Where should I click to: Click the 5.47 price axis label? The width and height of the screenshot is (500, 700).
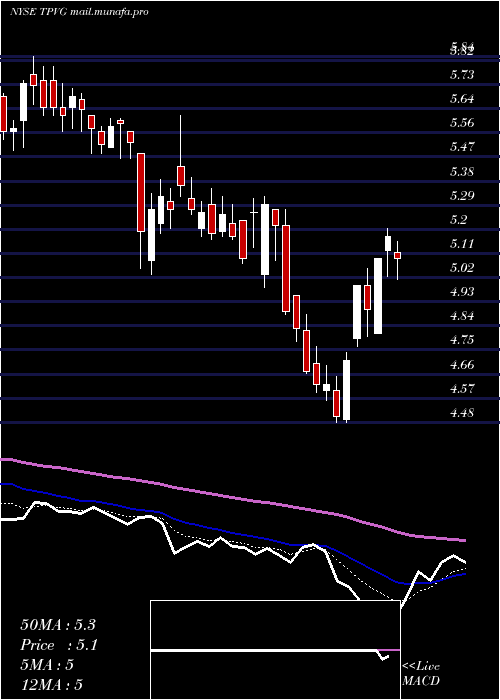(462, 147)
